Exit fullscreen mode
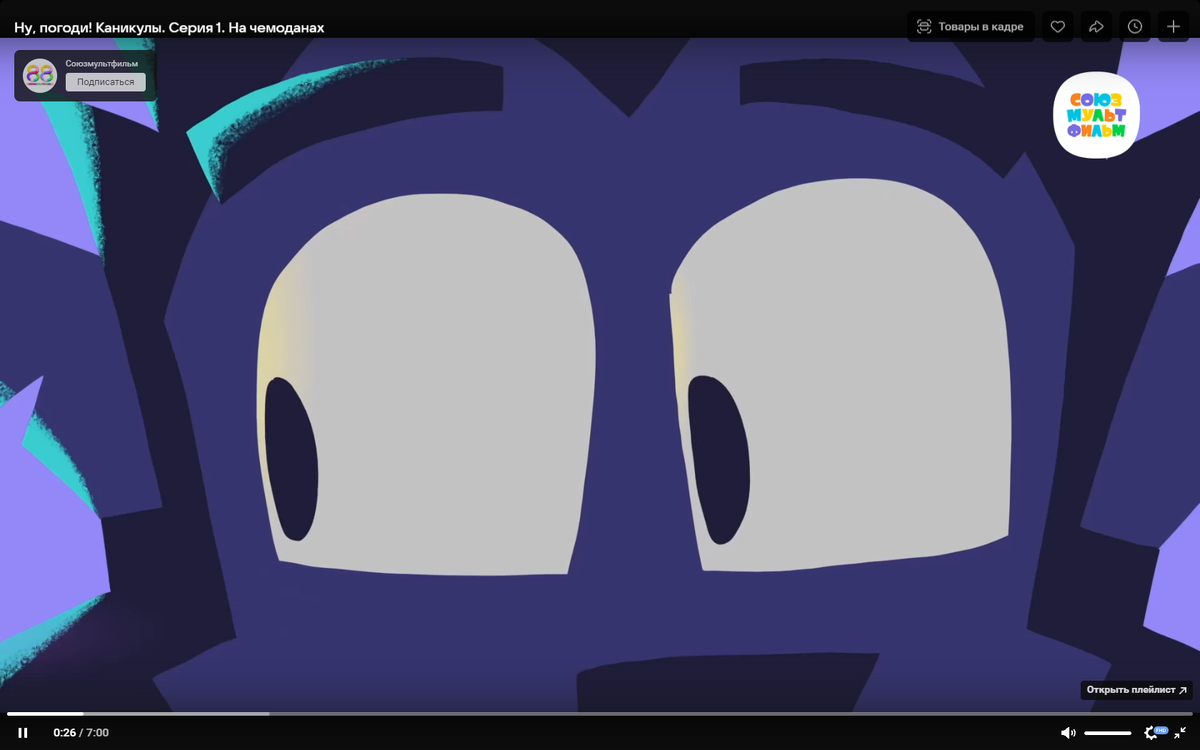The image size is (1200, 750). (1181, 733)
